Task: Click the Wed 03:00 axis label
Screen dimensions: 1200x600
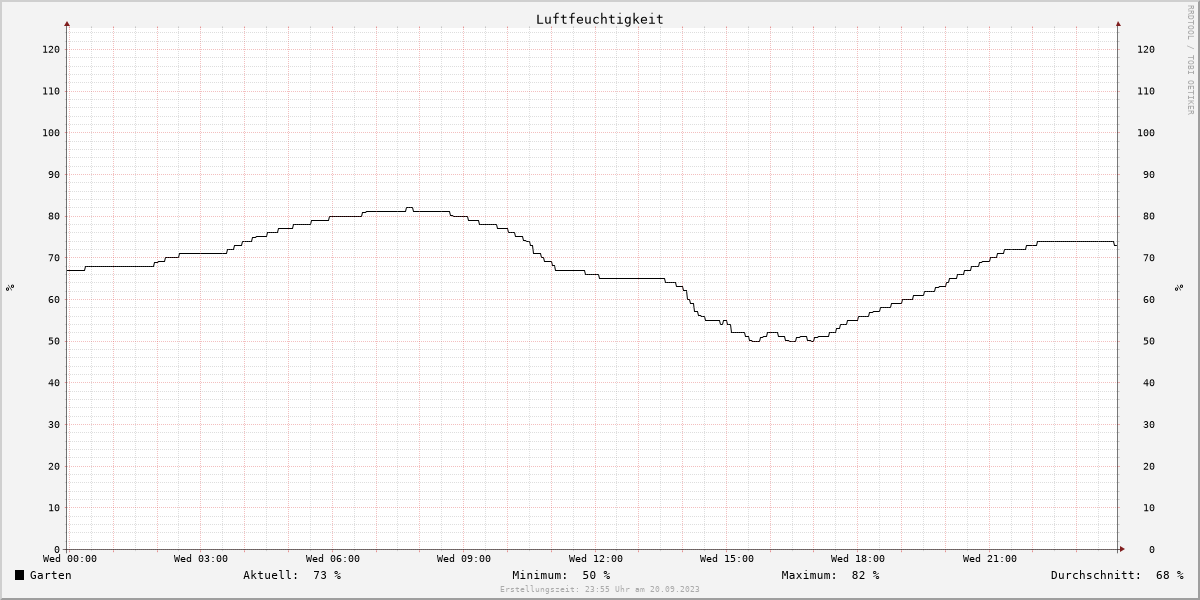Action: 201,559
